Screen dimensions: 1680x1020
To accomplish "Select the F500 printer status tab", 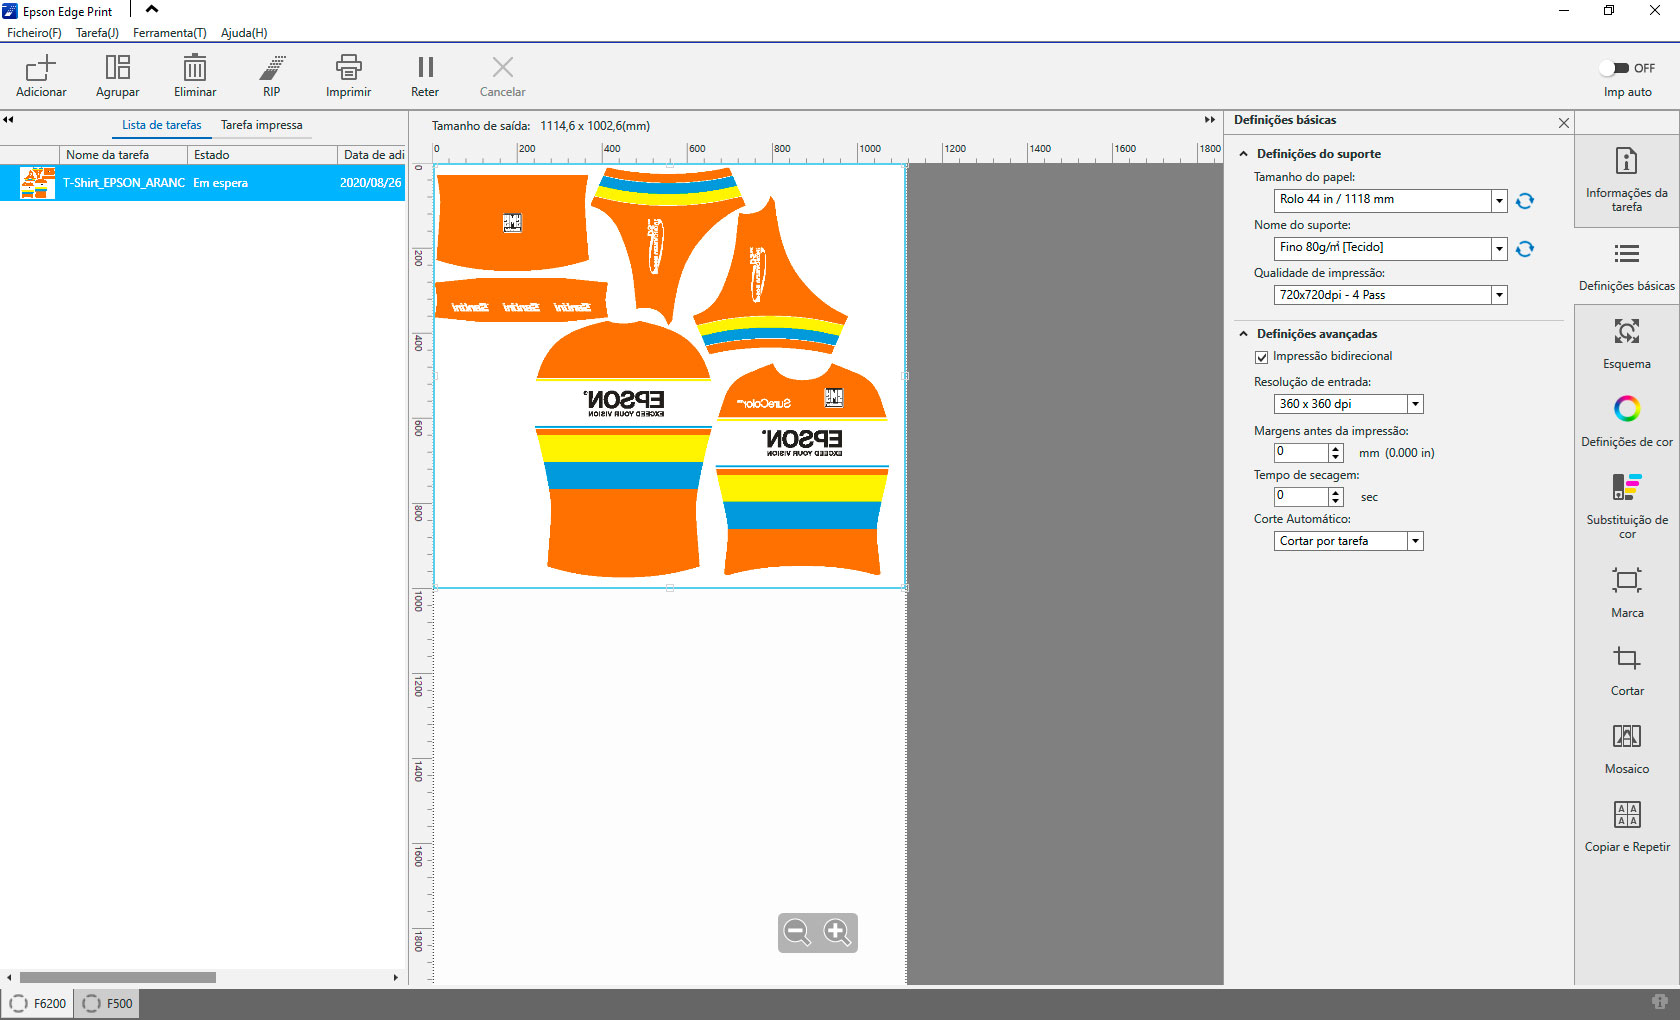I will tap(107, 1003).
